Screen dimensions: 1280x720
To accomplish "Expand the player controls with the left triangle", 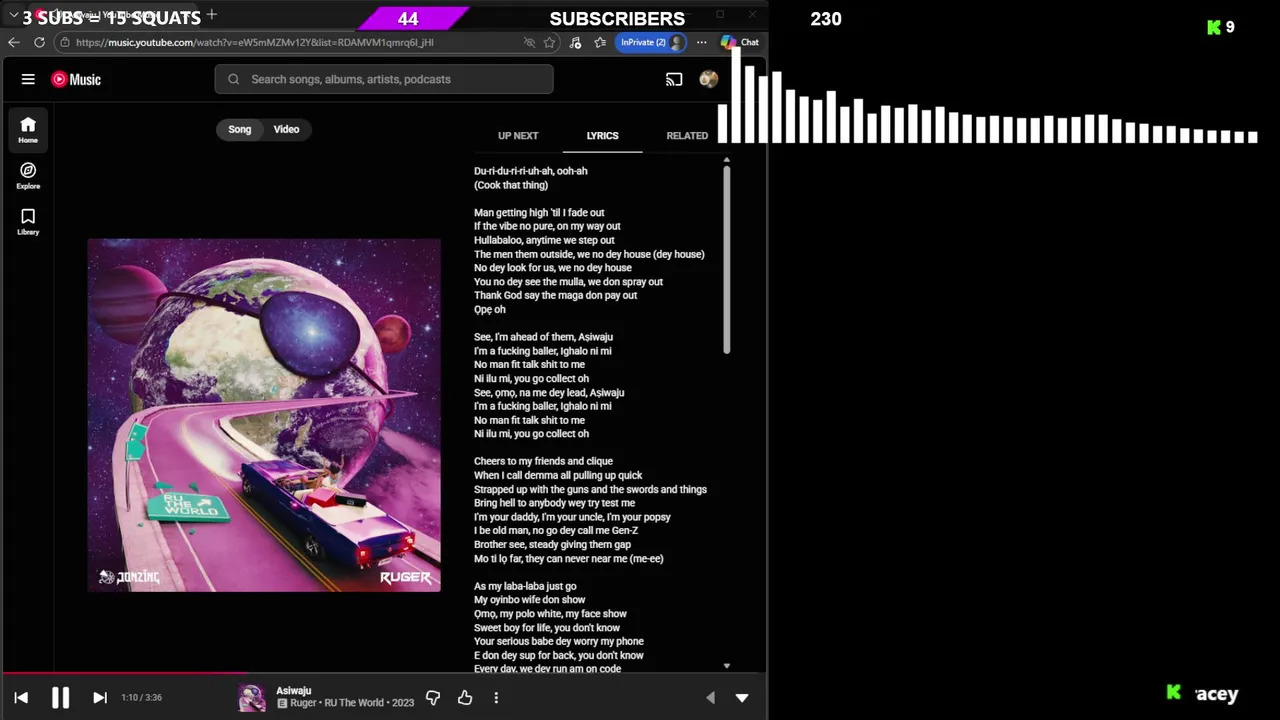I will coord(710,698).
